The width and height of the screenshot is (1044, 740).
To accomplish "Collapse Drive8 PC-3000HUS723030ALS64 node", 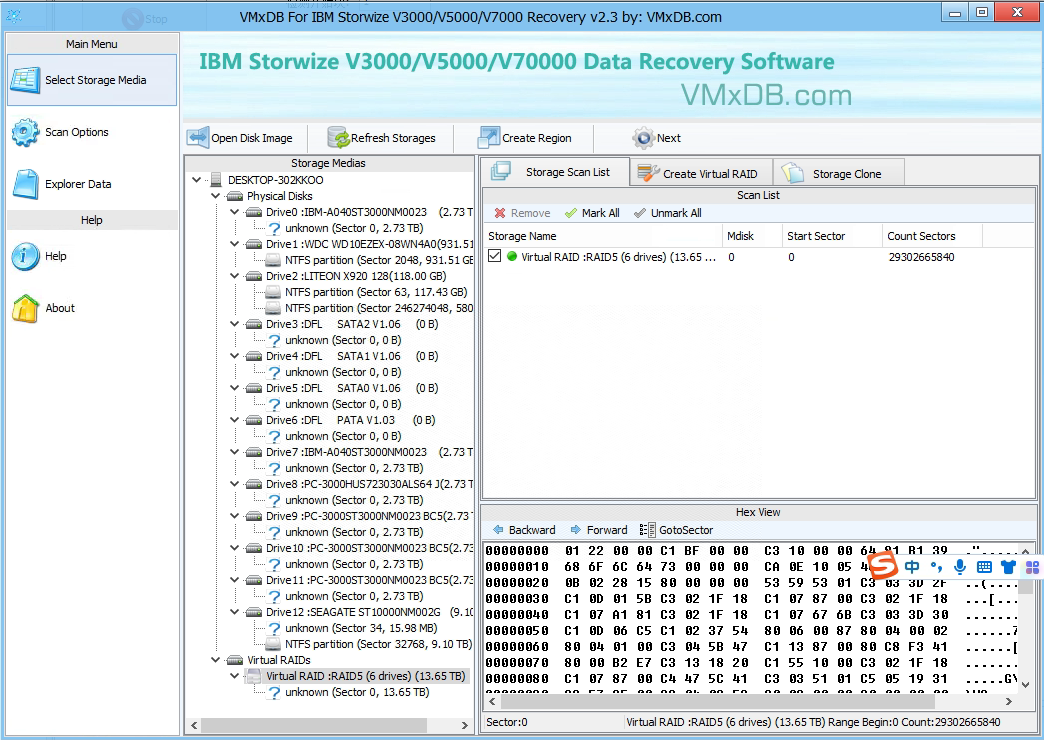I will (x=234, y=484).
